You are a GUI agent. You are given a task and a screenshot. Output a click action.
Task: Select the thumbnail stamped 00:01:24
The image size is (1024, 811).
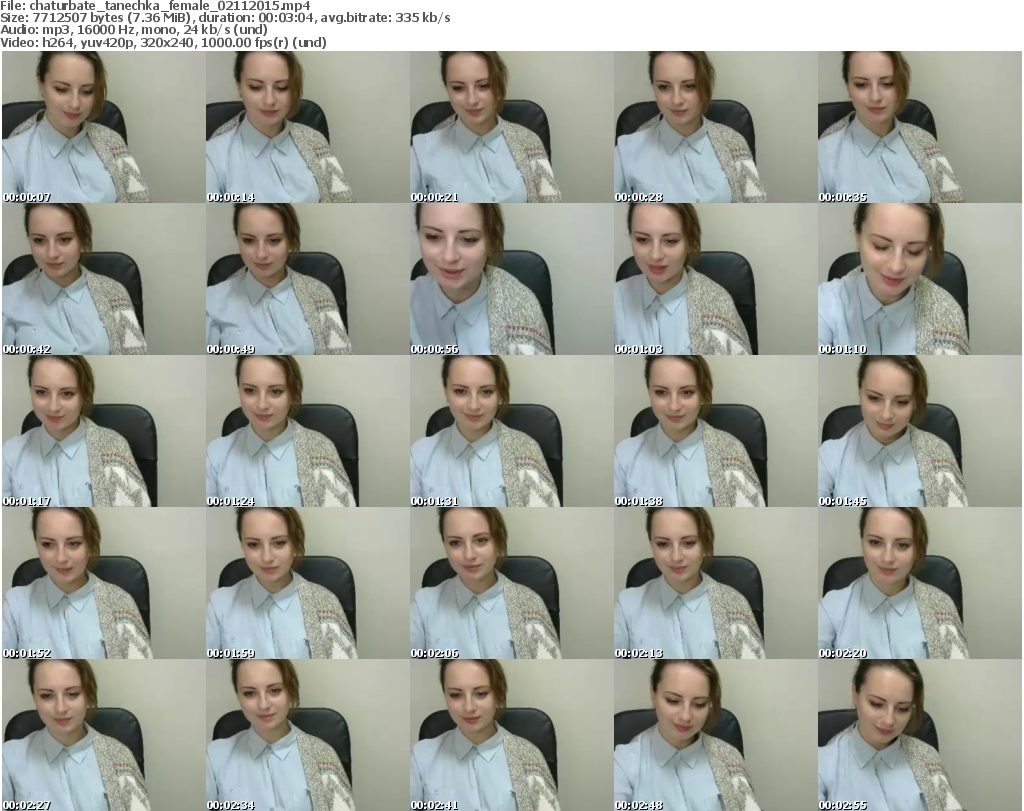(x=308, y=431)
